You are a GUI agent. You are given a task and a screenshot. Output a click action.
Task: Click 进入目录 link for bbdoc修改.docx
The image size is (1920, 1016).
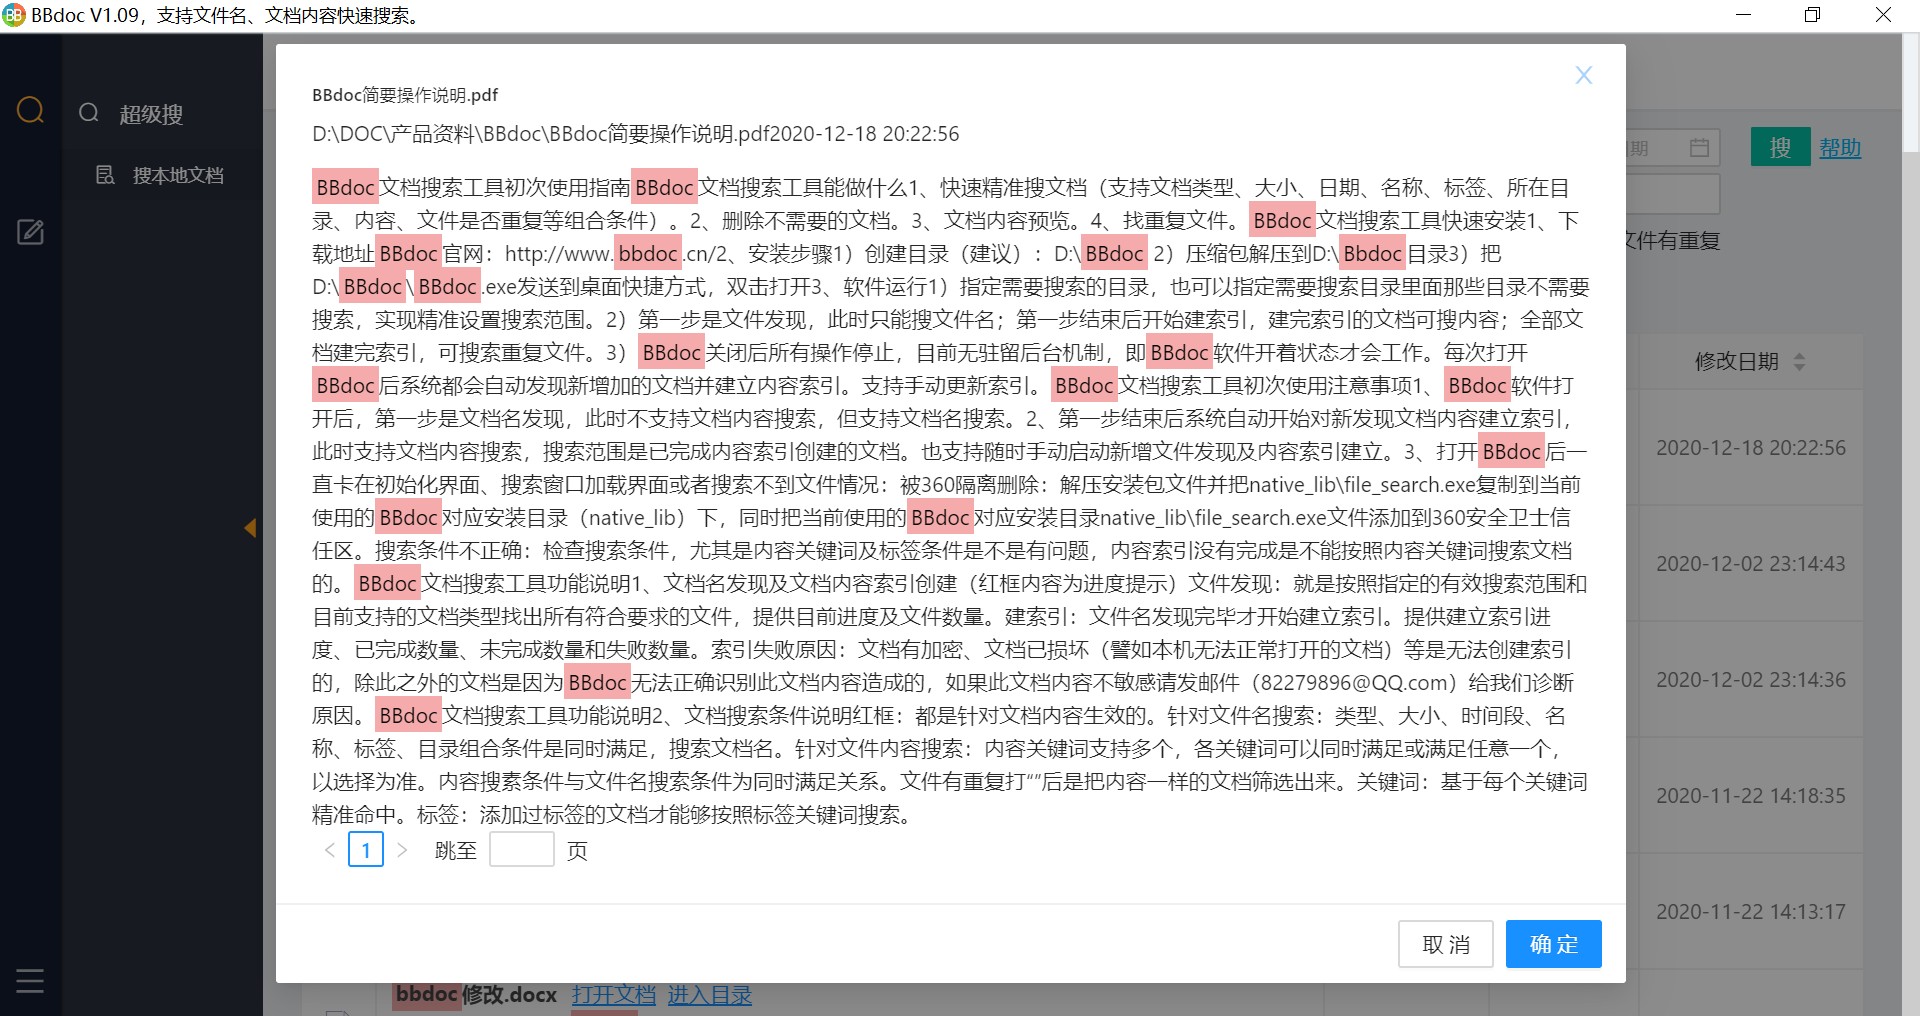(710, 995)
